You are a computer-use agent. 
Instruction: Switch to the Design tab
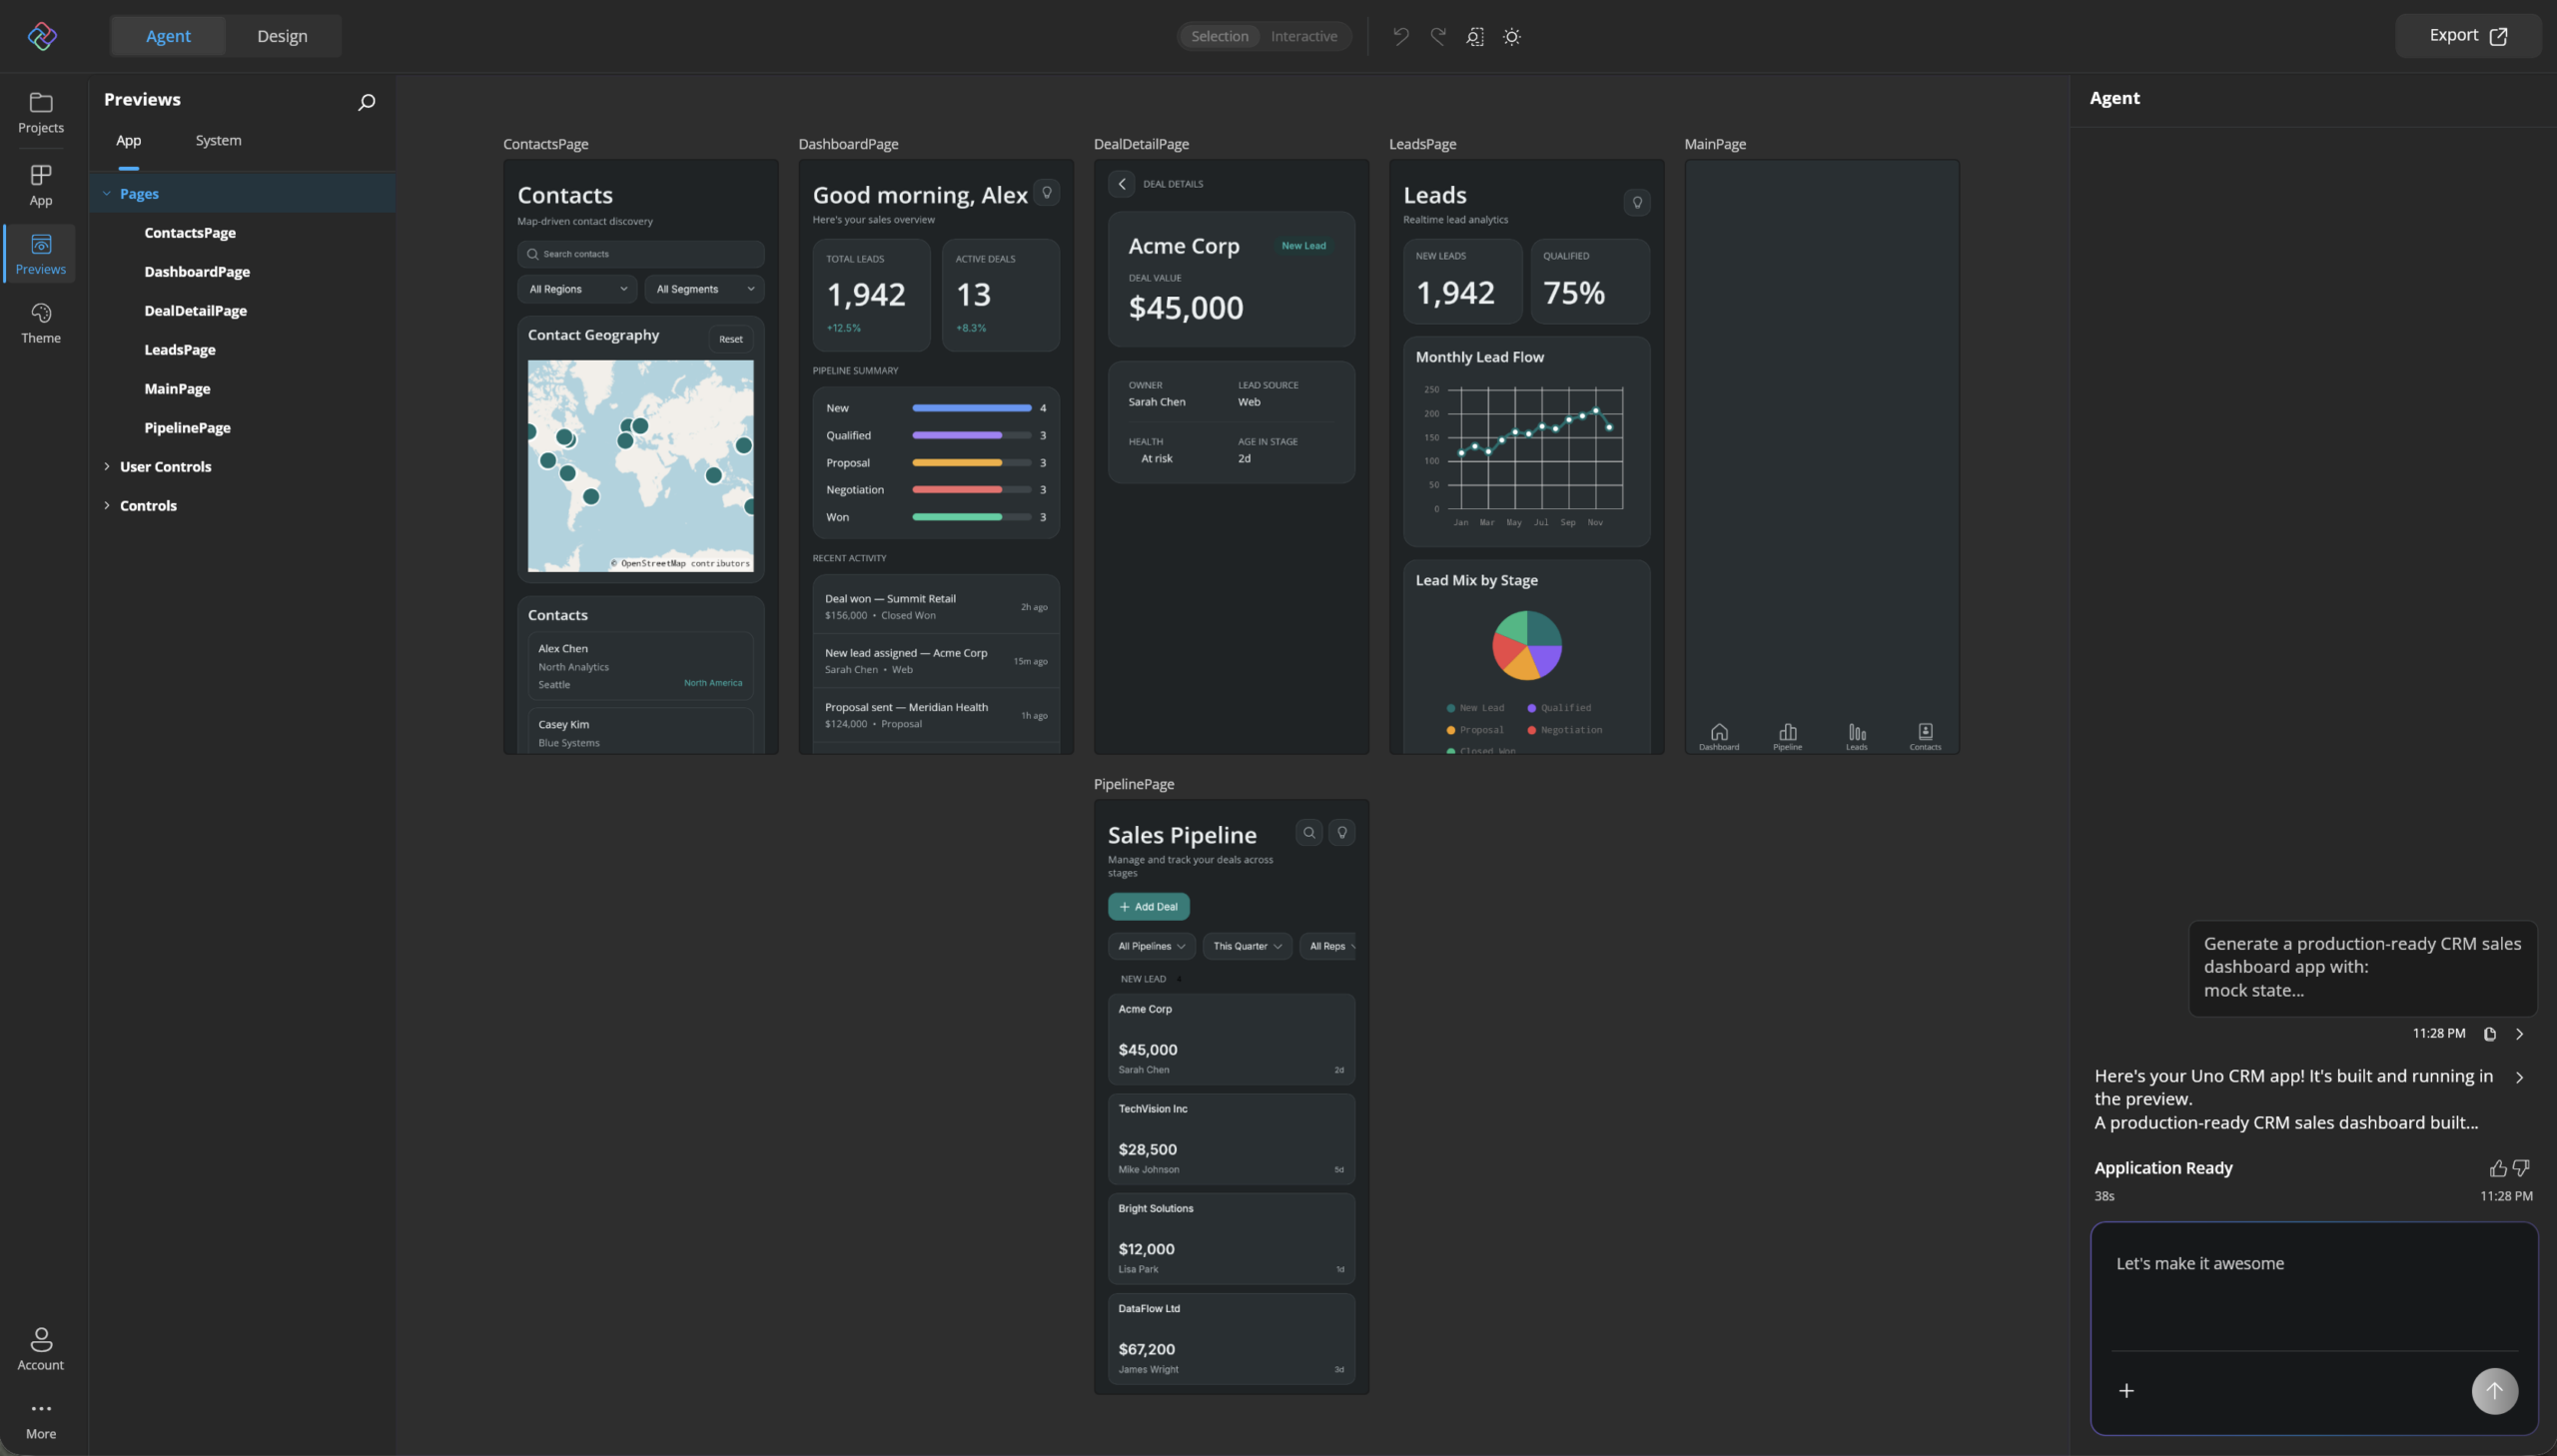coord(282,36)
